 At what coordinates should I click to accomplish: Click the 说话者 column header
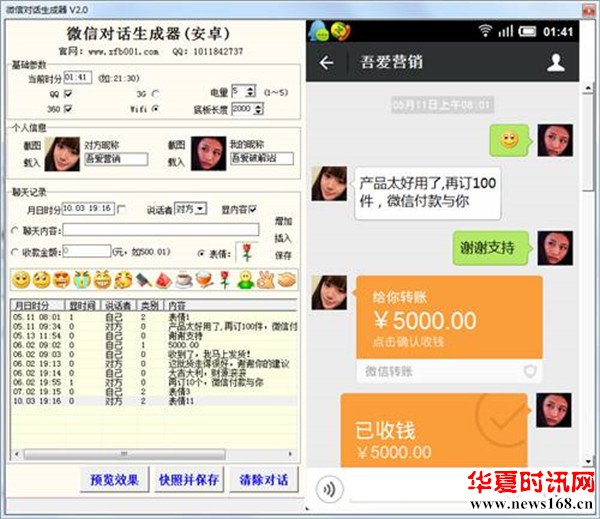tap(119, 305)
